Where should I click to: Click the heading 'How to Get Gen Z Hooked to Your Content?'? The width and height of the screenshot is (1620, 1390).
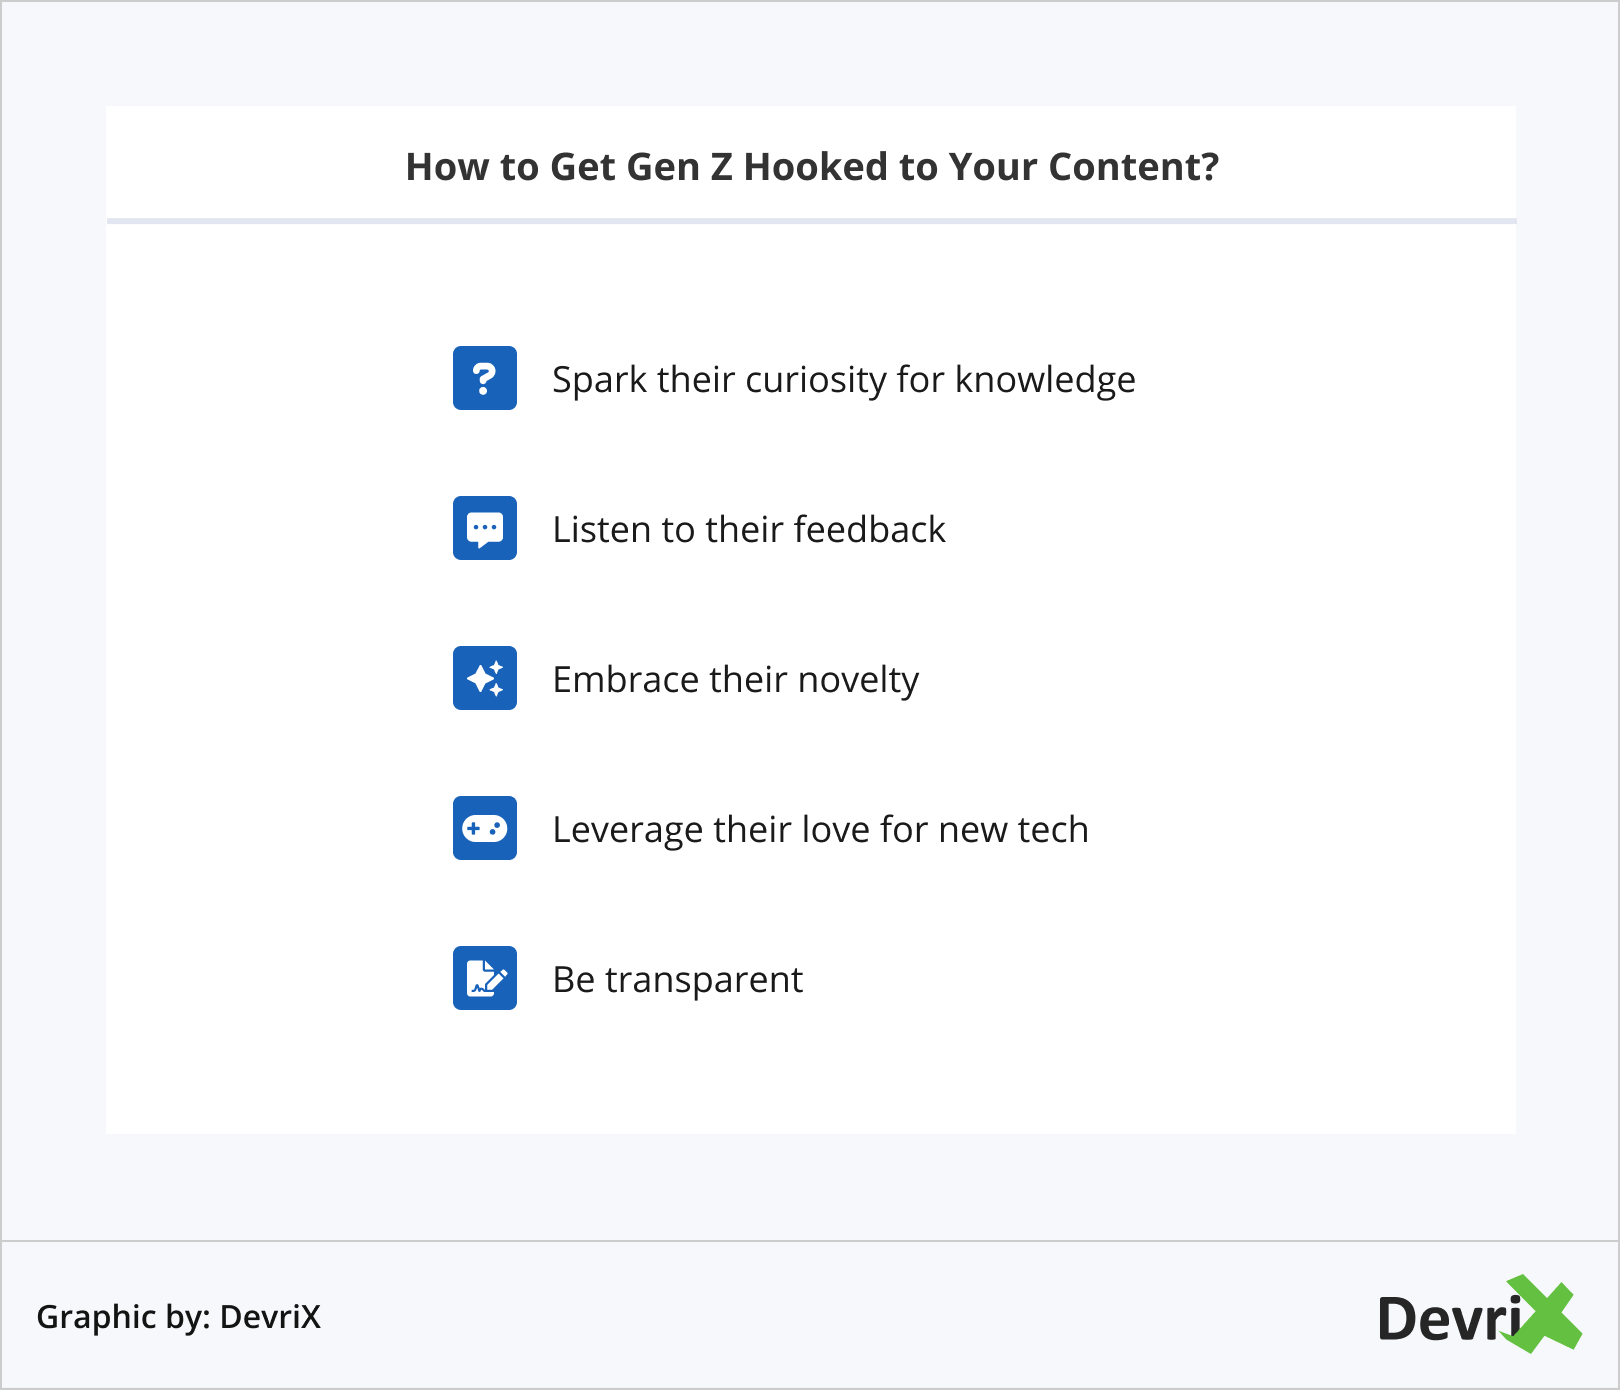pyautogui.click(x=812, y=167)
